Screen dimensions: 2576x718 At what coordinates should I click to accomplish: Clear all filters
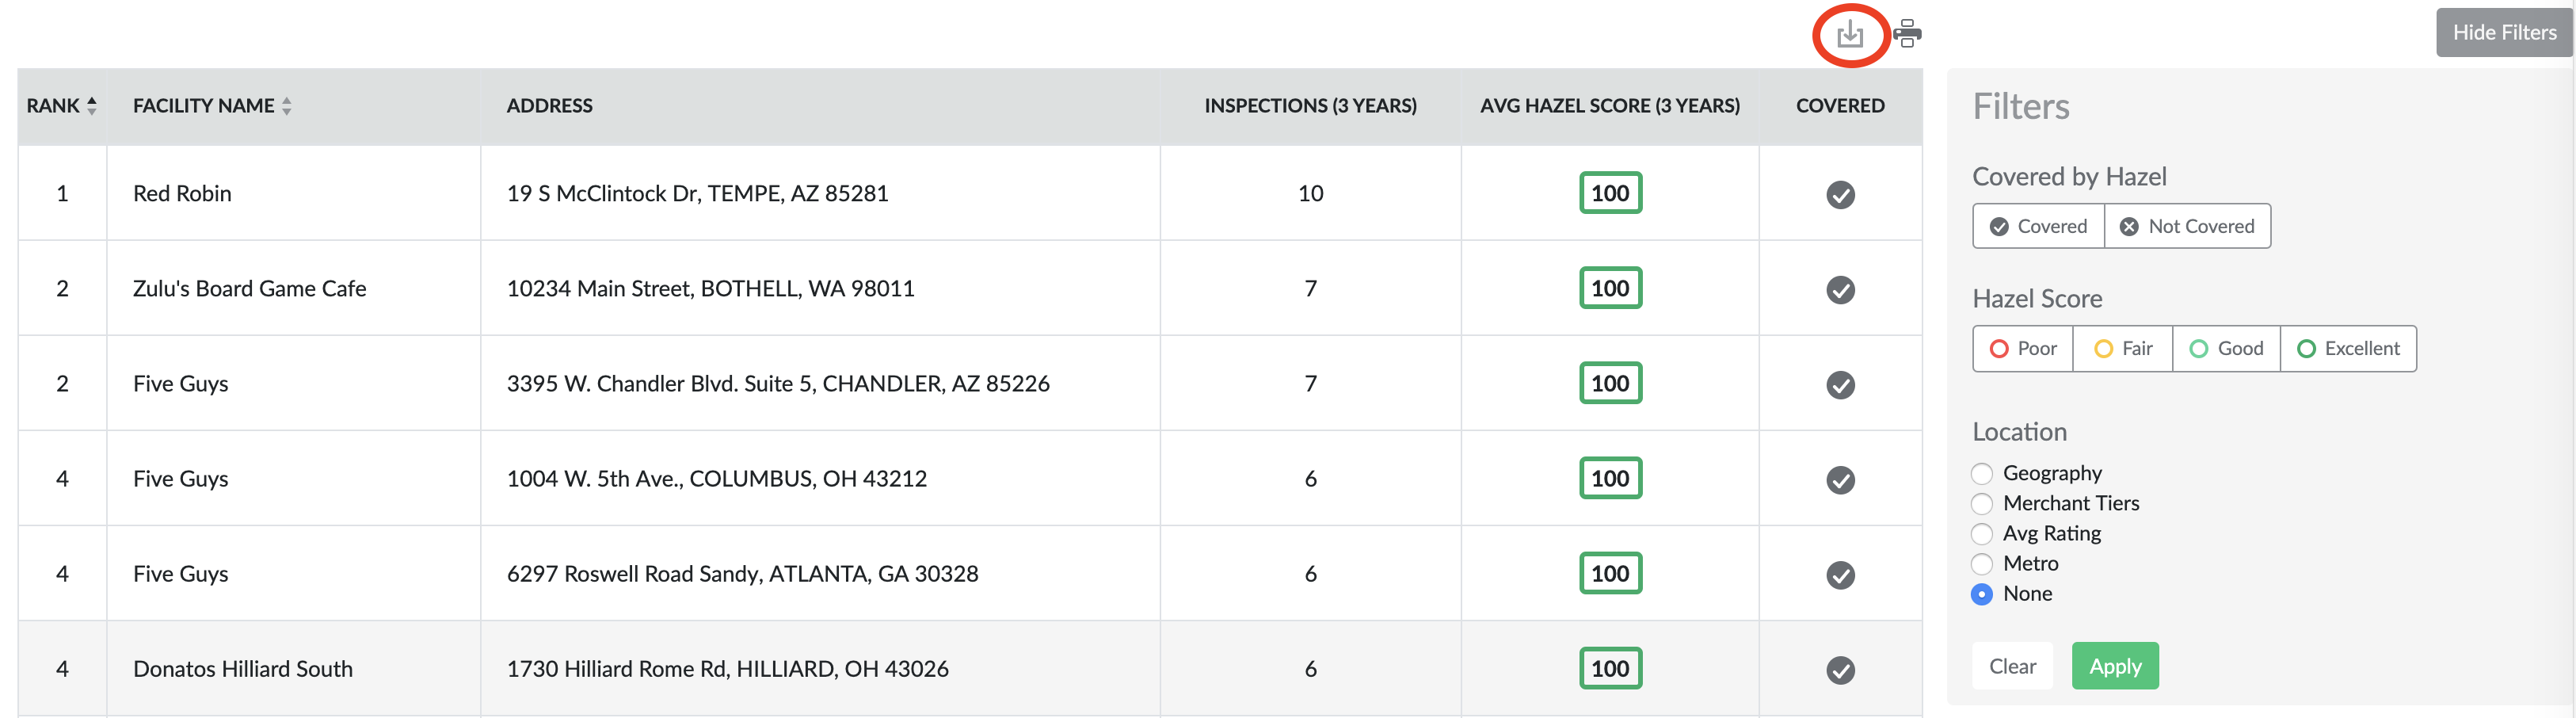point(2012,666)
